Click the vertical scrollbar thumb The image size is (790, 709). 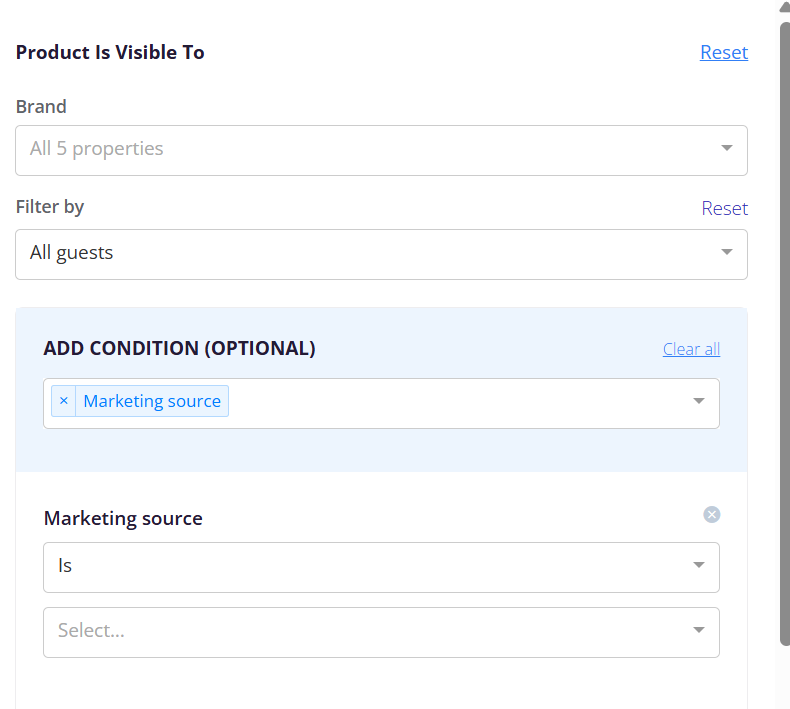(785, 333)
